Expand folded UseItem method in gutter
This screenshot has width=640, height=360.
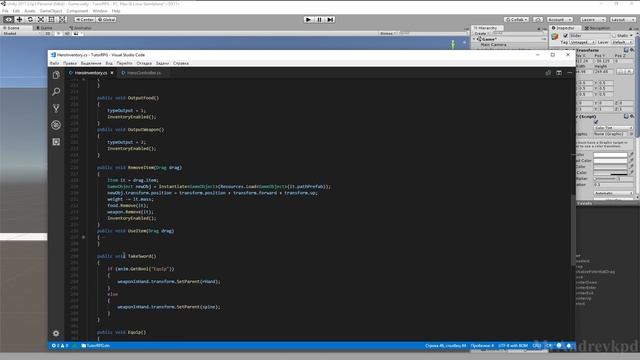click(x=84, y=237)
